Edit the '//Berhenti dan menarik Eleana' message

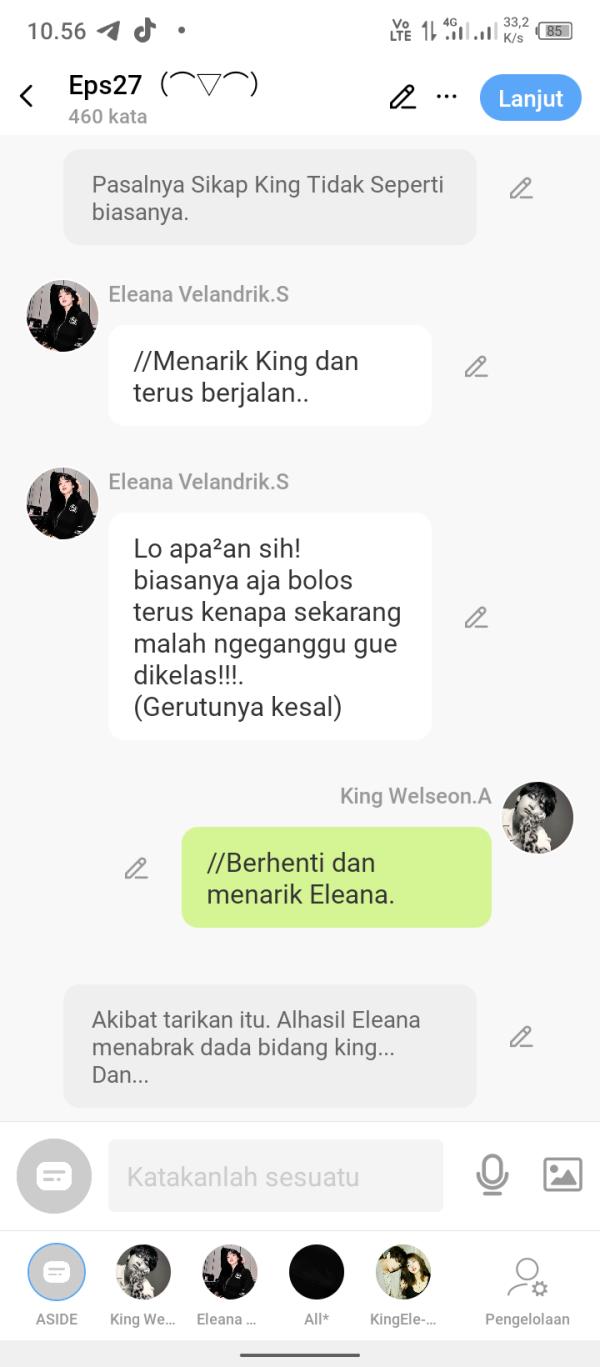pos(136,869)
